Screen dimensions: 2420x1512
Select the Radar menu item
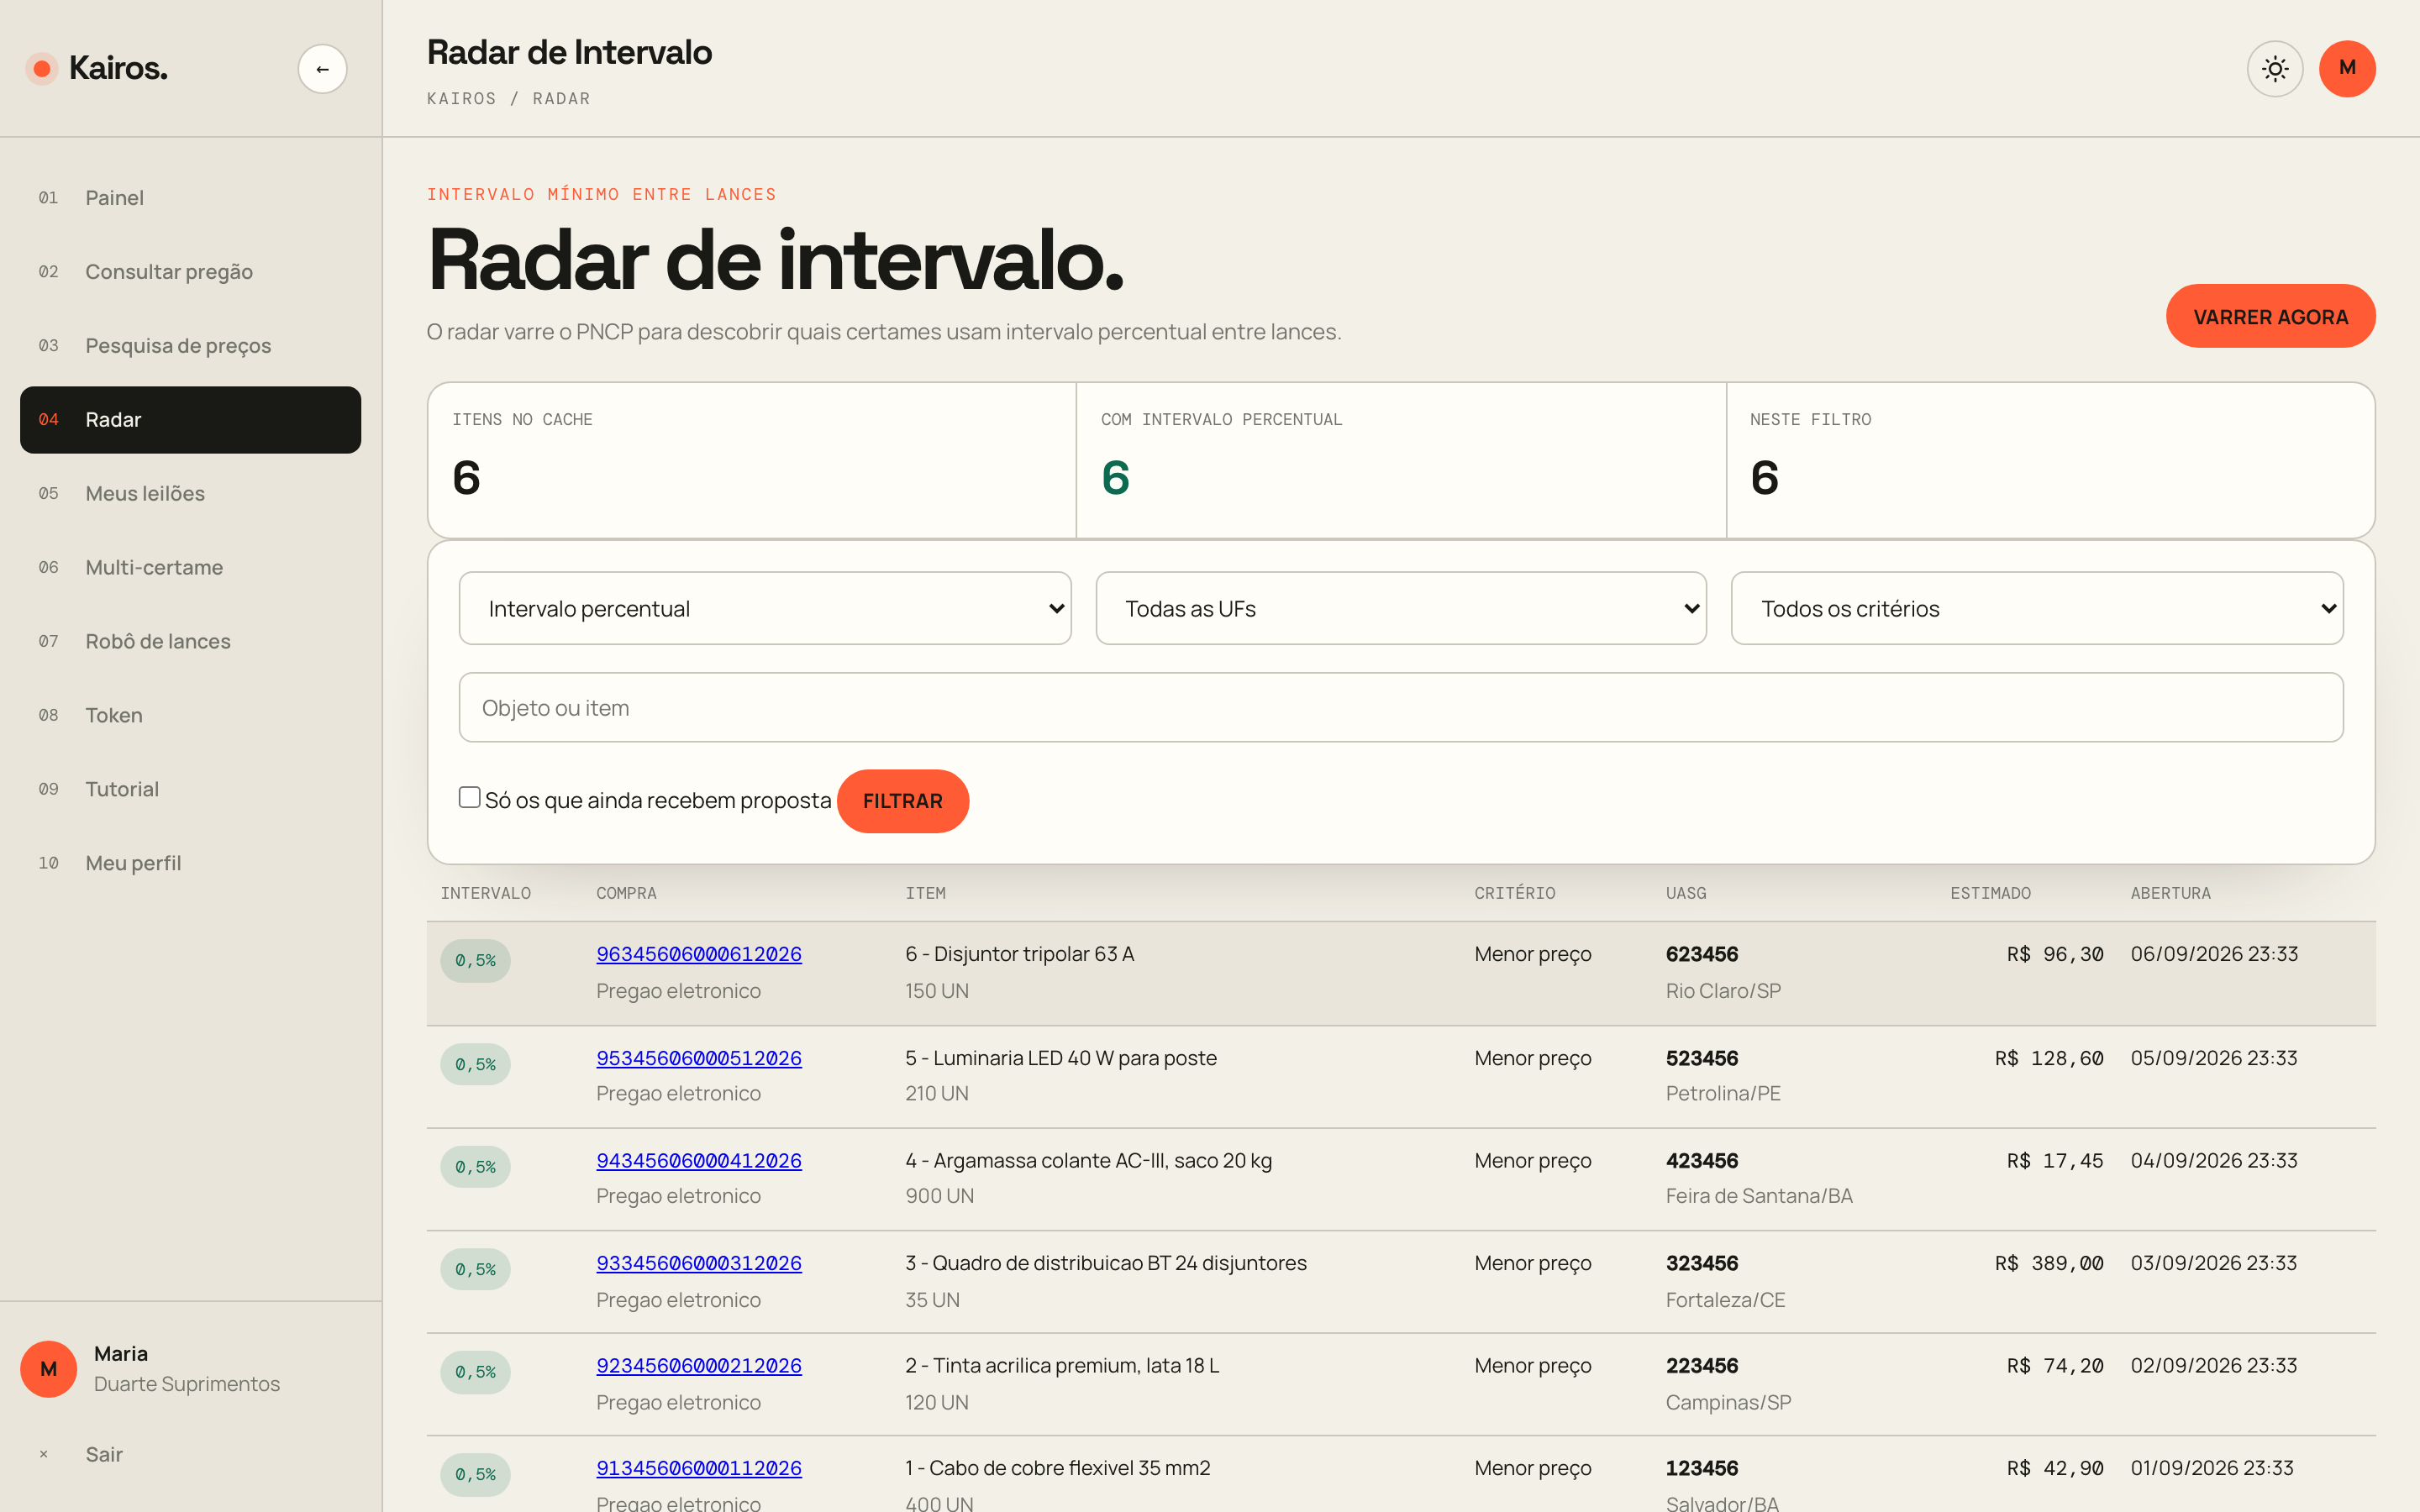click(190, 420)
